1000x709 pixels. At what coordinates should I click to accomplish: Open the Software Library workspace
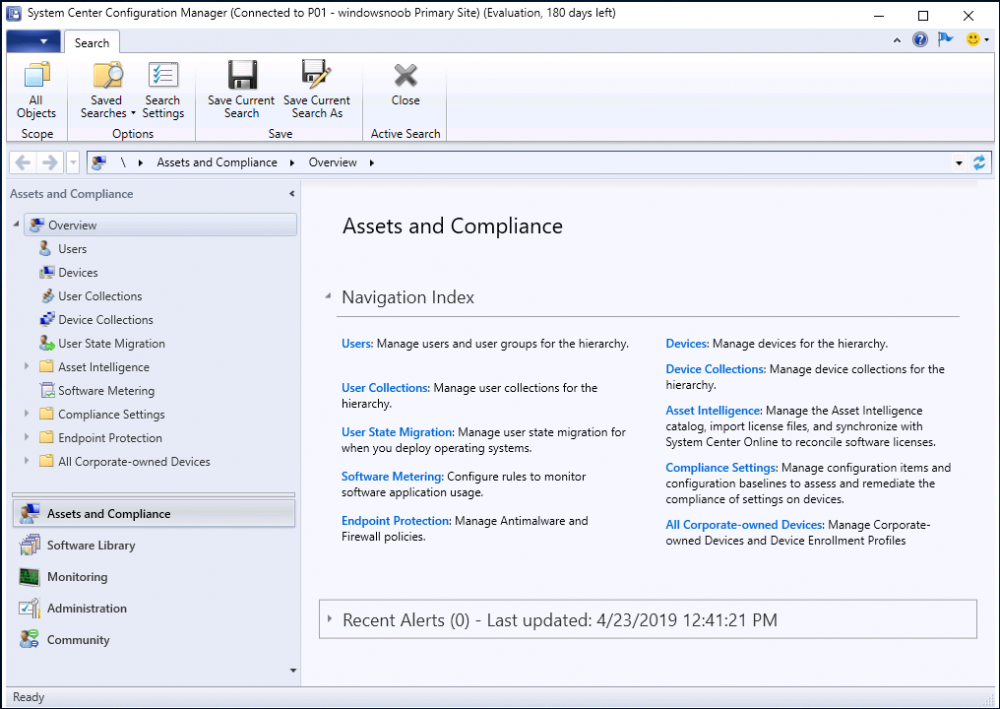[154, 545]
